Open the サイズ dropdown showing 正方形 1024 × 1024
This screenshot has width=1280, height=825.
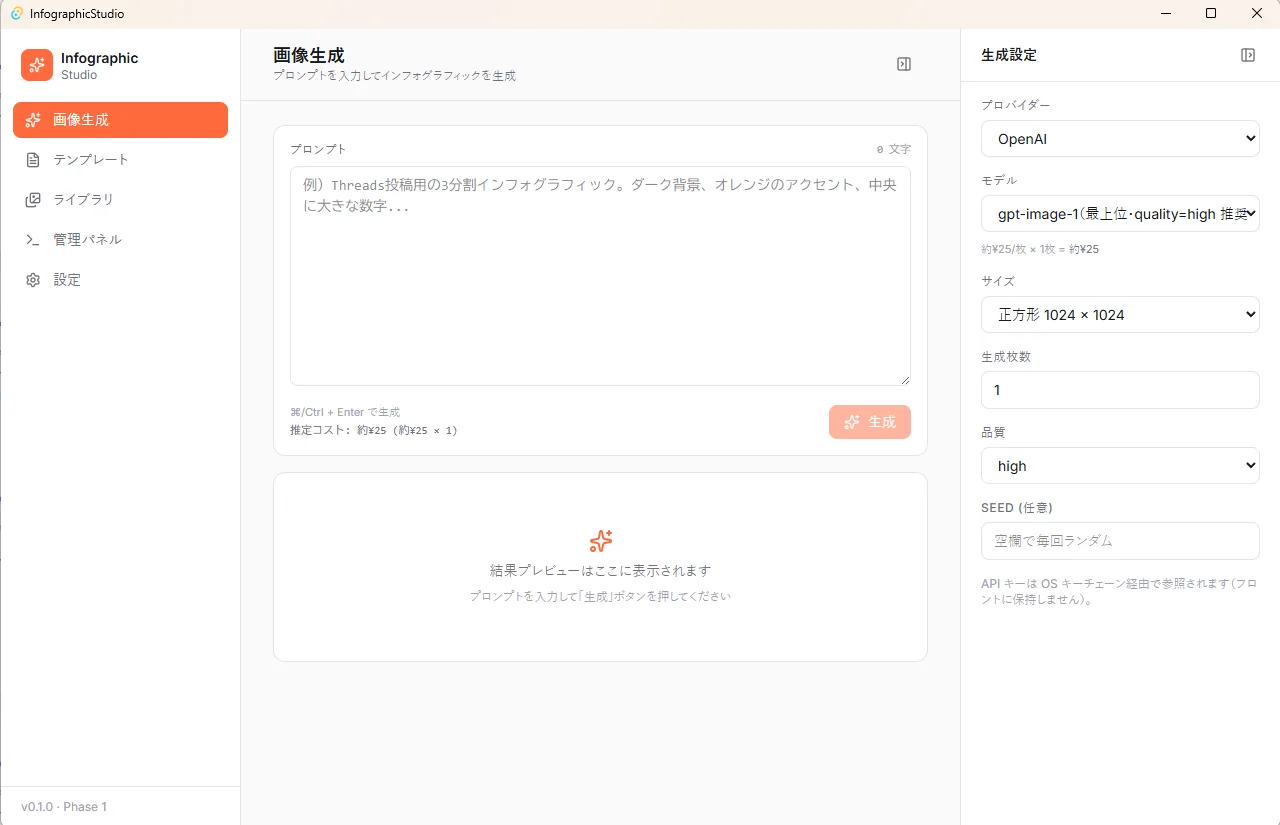click(1120, 314)
